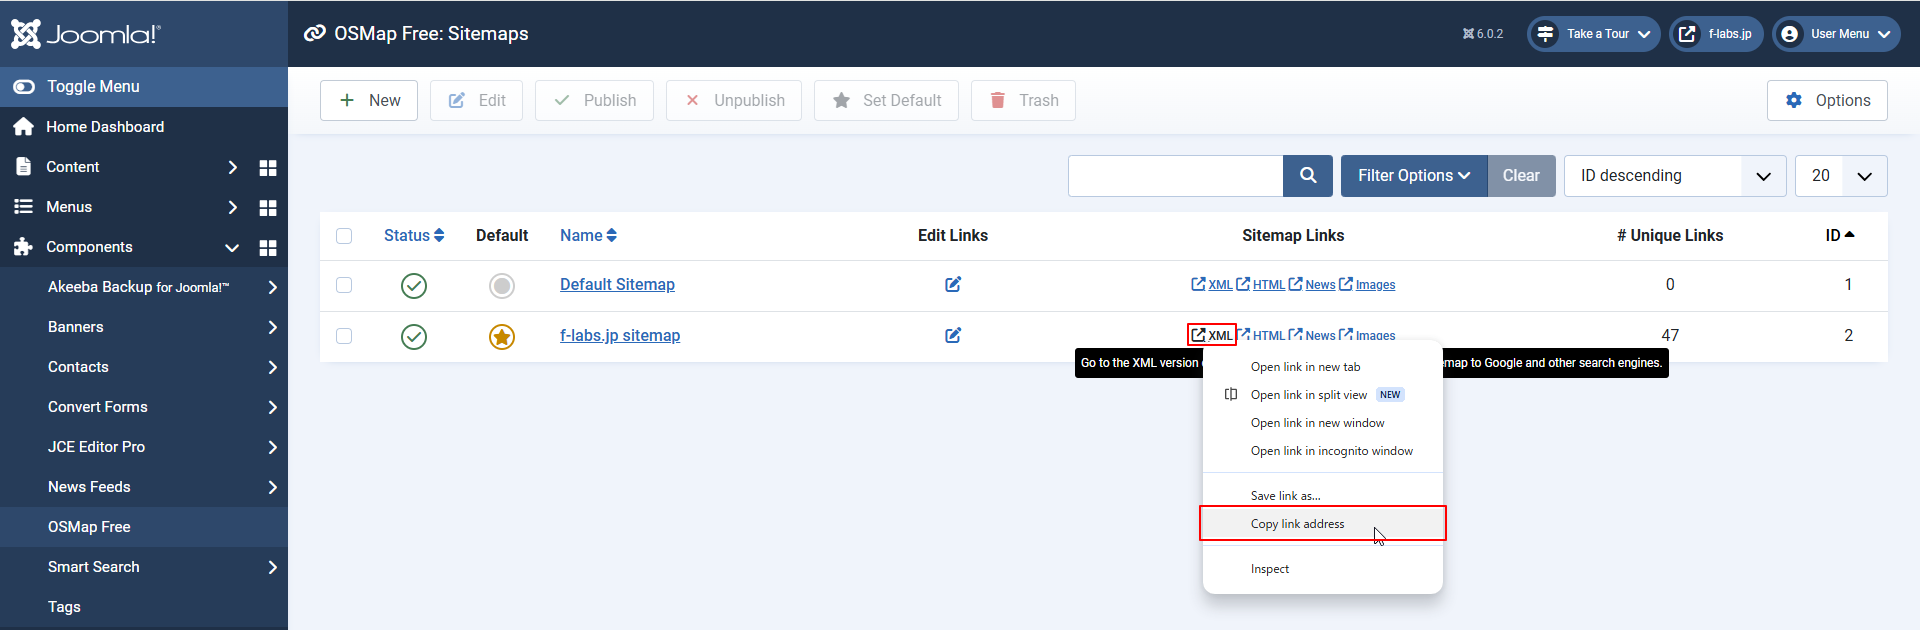Select Open link in new window
Viewport: 1920px width, 630px height.
coord(1322,423)
